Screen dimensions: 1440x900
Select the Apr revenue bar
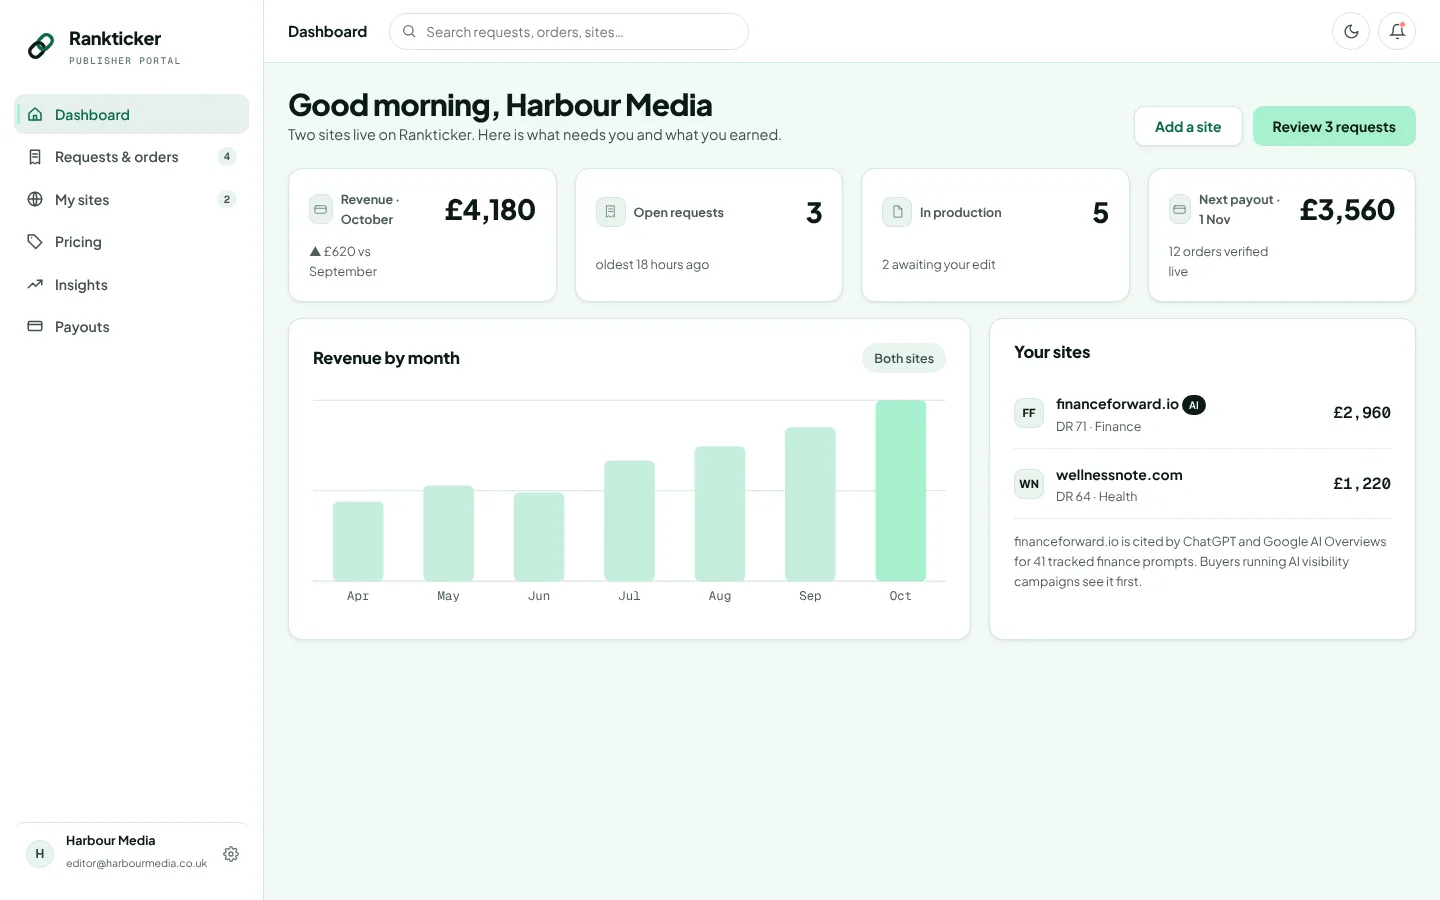pos(358,541)
